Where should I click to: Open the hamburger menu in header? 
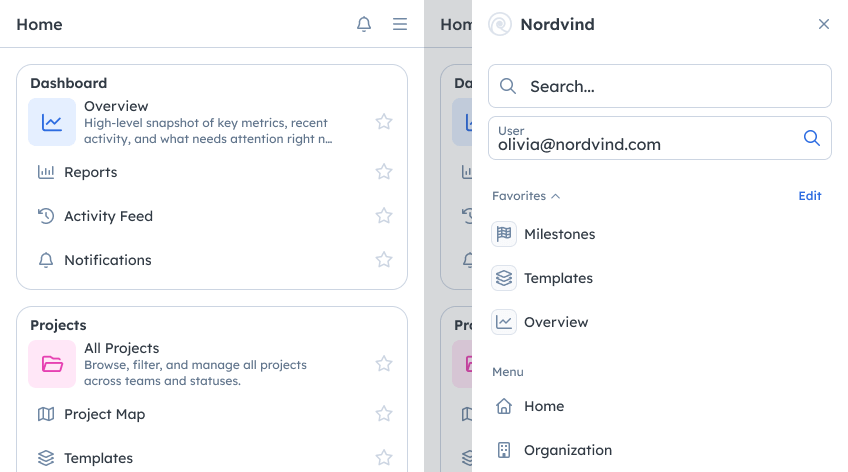pyautogui.click(x=400, y=24)
